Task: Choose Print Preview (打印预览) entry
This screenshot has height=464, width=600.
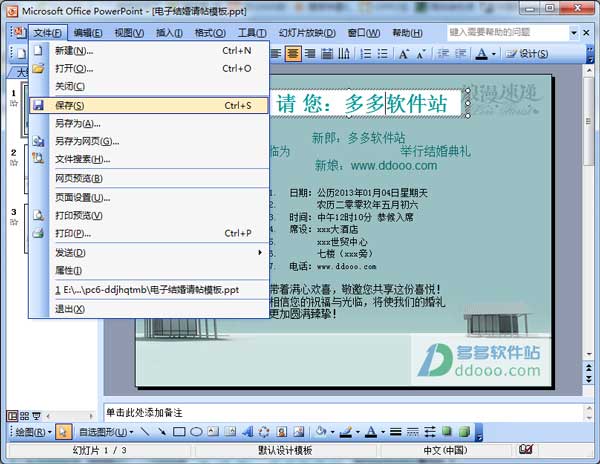Action: [x=148, y=215]
